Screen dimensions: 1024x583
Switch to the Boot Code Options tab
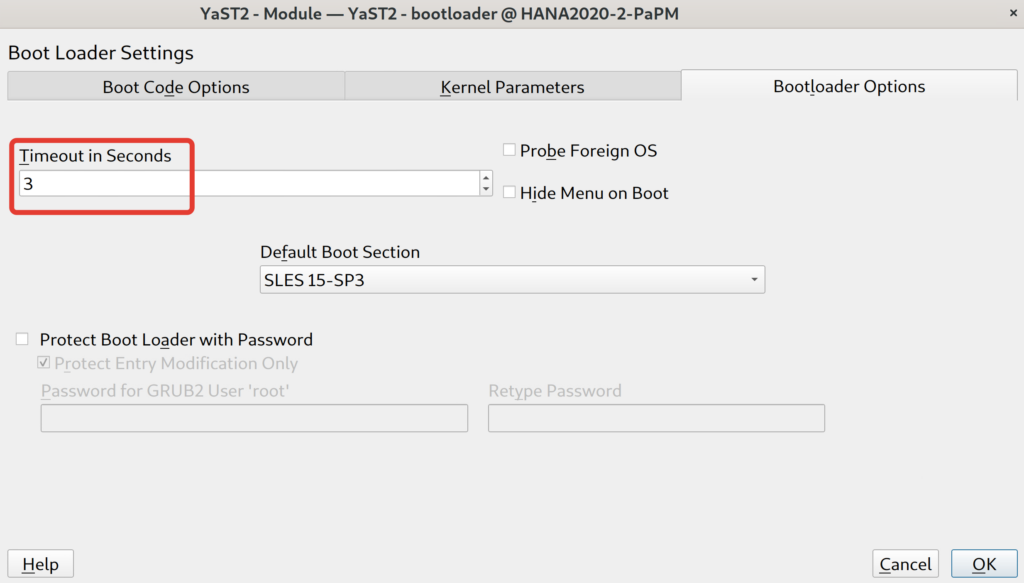[x=176, y=87]
